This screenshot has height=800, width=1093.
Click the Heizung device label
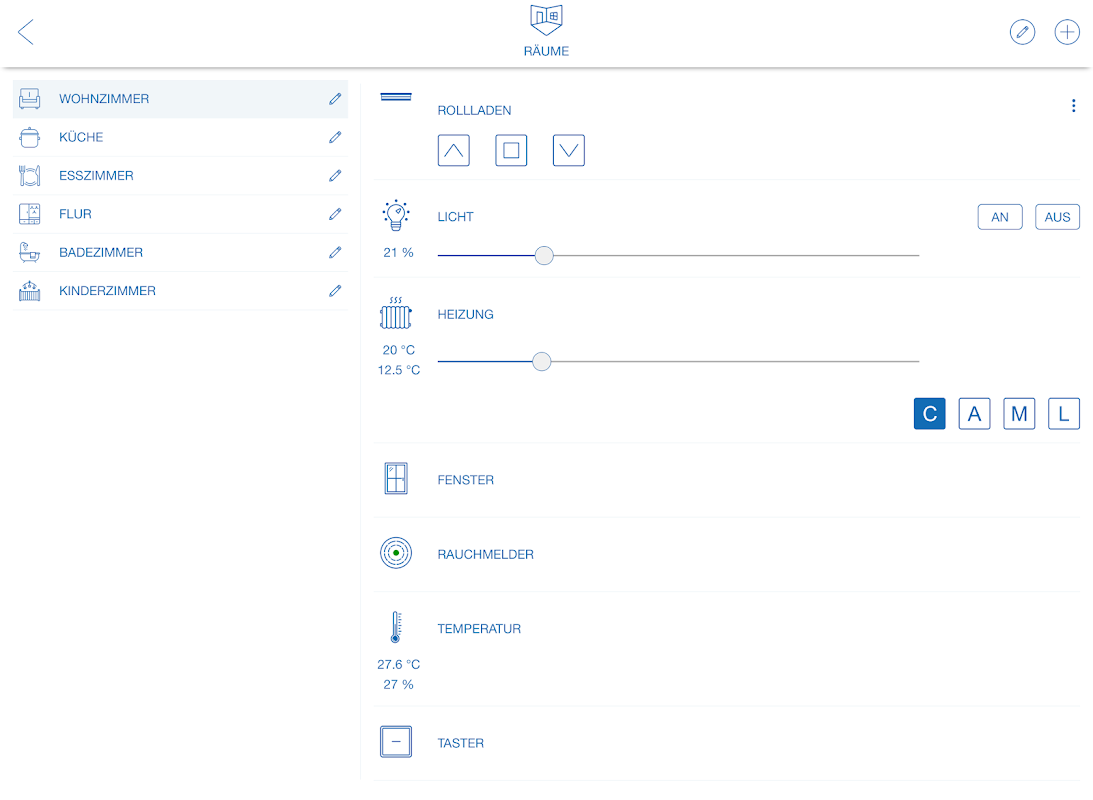(466, 315)
